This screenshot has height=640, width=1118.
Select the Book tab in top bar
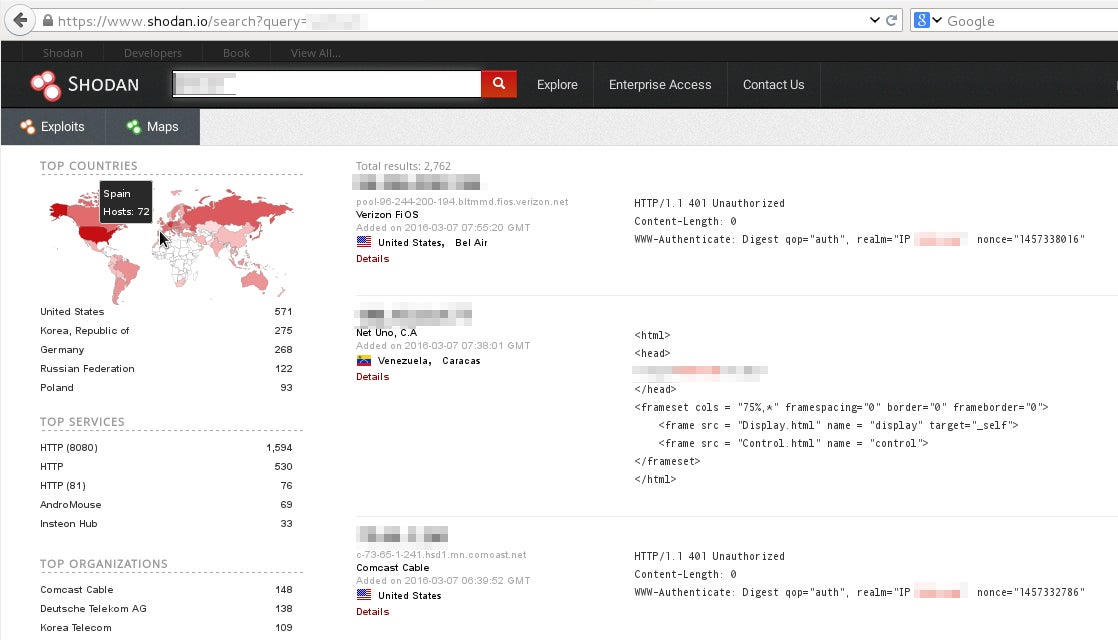point(236,53)
